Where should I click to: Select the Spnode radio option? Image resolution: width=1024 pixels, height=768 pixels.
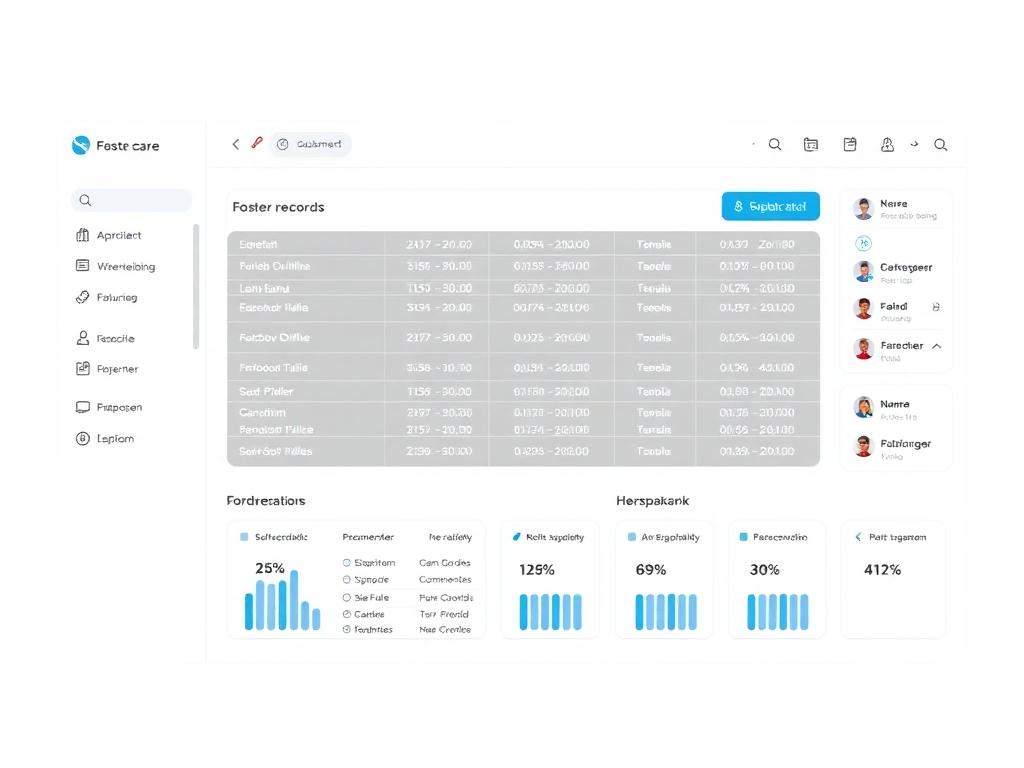(x=347, y=580)
